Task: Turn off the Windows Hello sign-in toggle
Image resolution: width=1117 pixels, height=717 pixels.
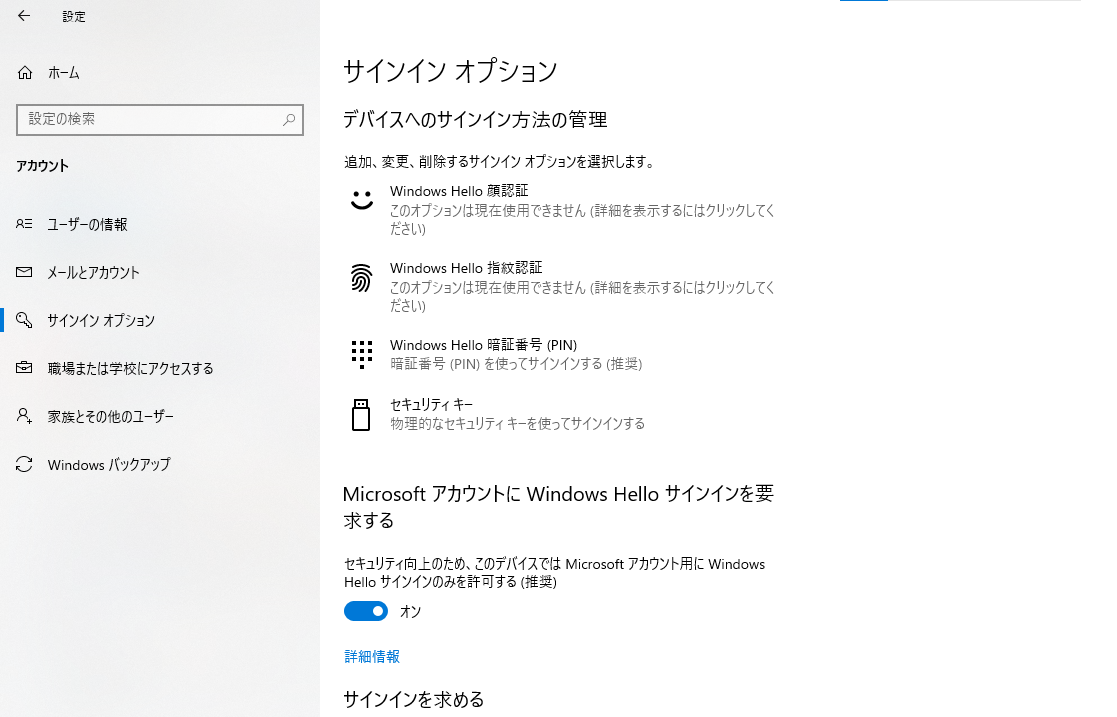Action: (x=366, y=611)
